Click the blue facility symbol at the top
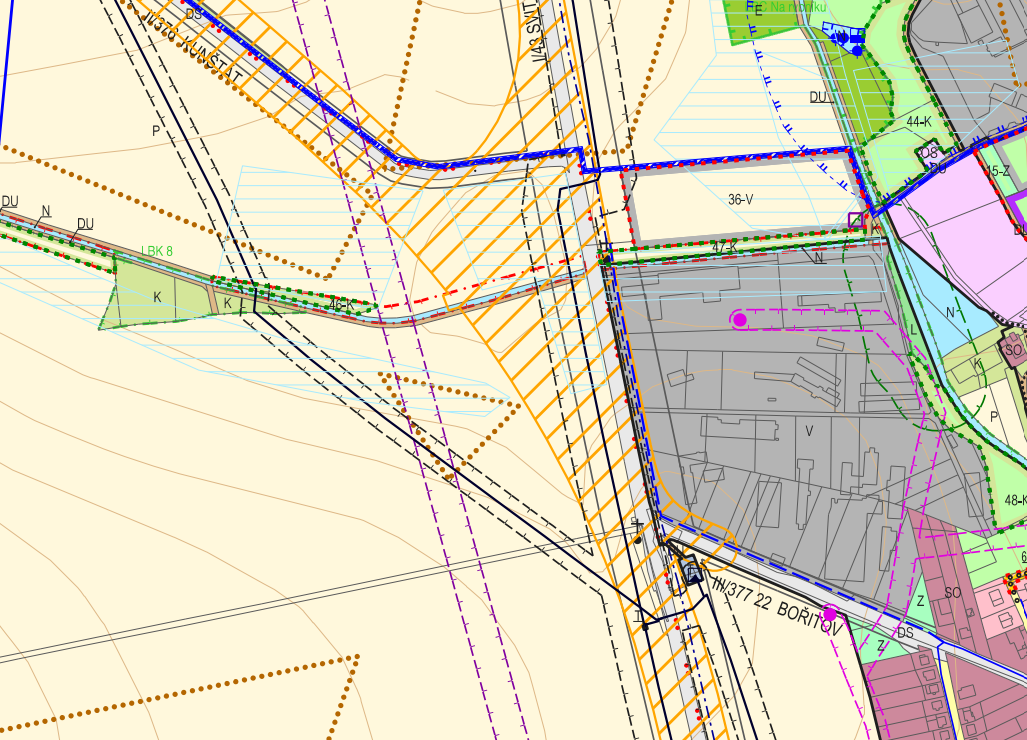1027x740 pixels. pyautogui.click(x=845, y=39)
